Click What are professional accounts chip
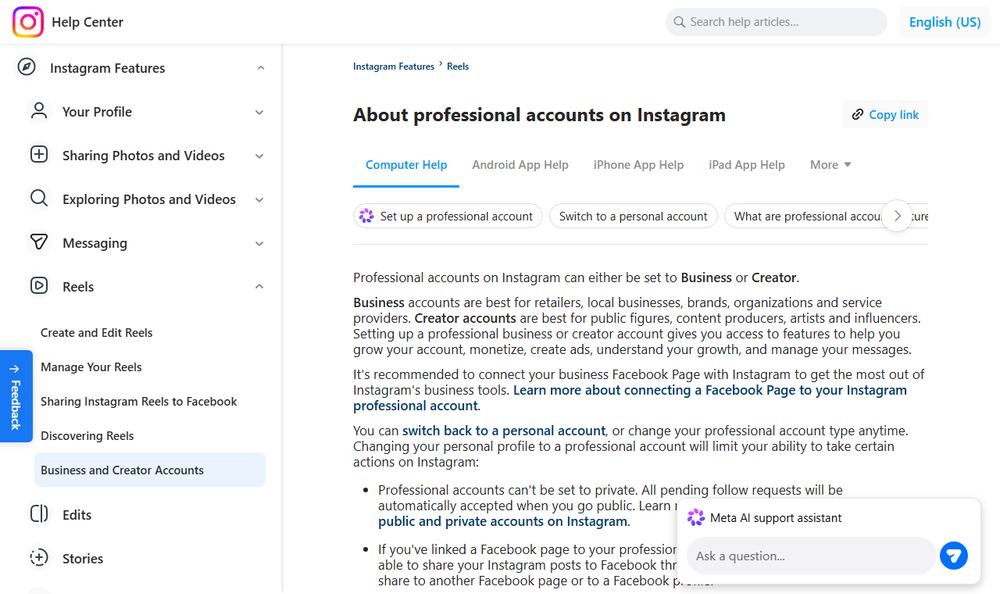Image resolution: width=1000 pixels, height=594 pixels. pos(807,216)
